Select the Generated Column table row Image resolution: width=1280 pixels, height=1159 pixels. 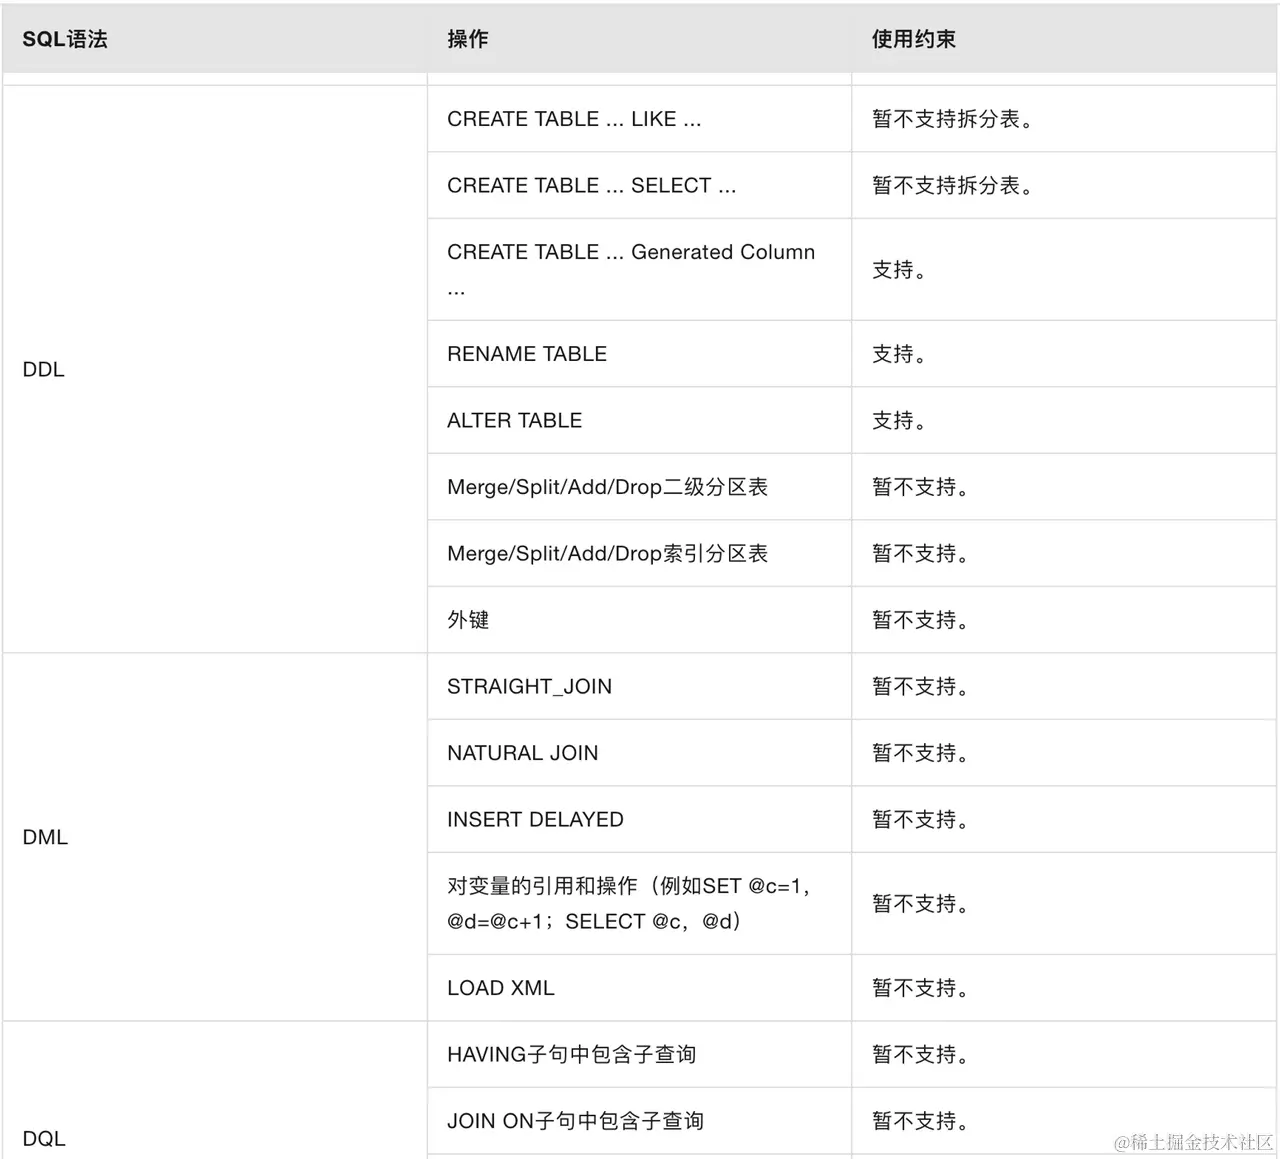630,269
